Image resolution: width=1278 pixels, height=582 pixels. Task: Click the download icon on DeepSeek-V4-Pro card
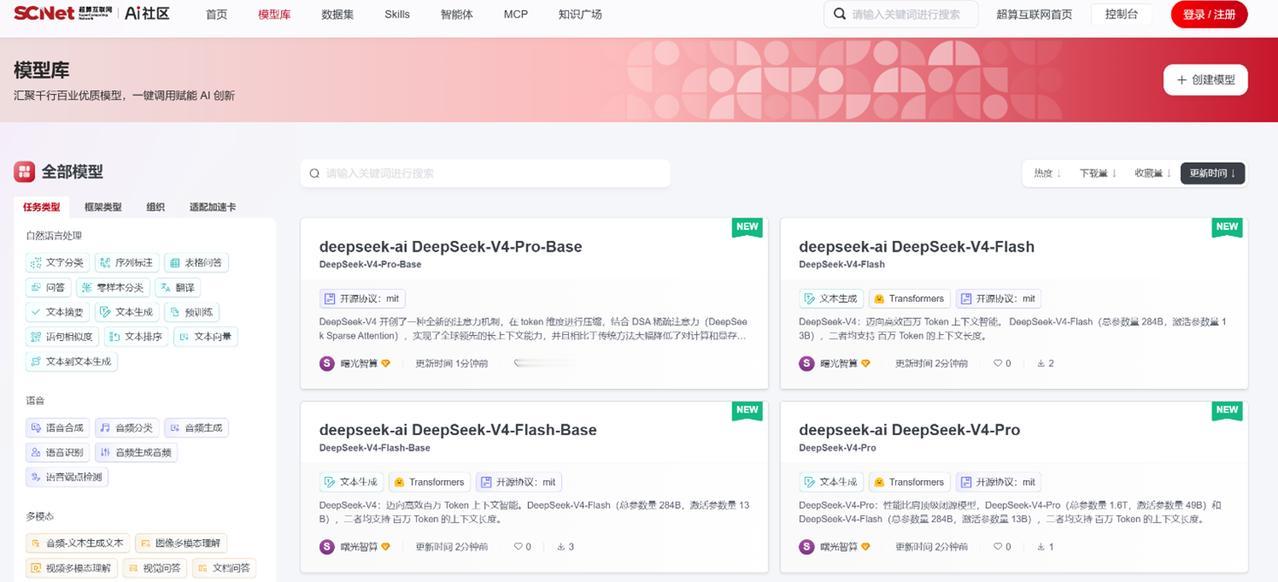1040,547
